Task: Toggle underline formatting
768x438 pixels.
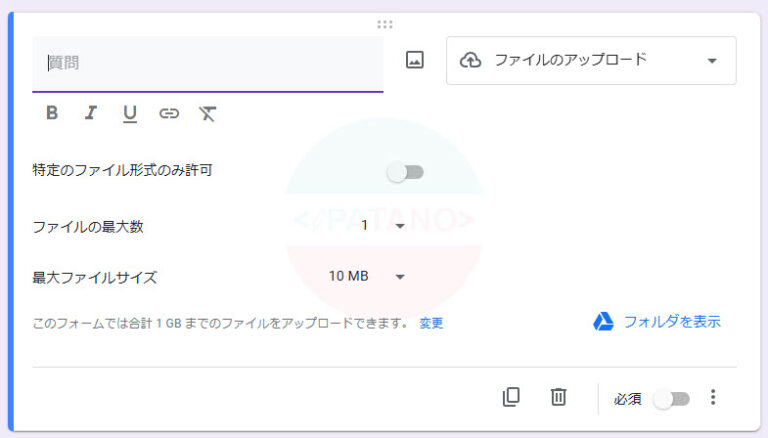Action: (129, 113)
